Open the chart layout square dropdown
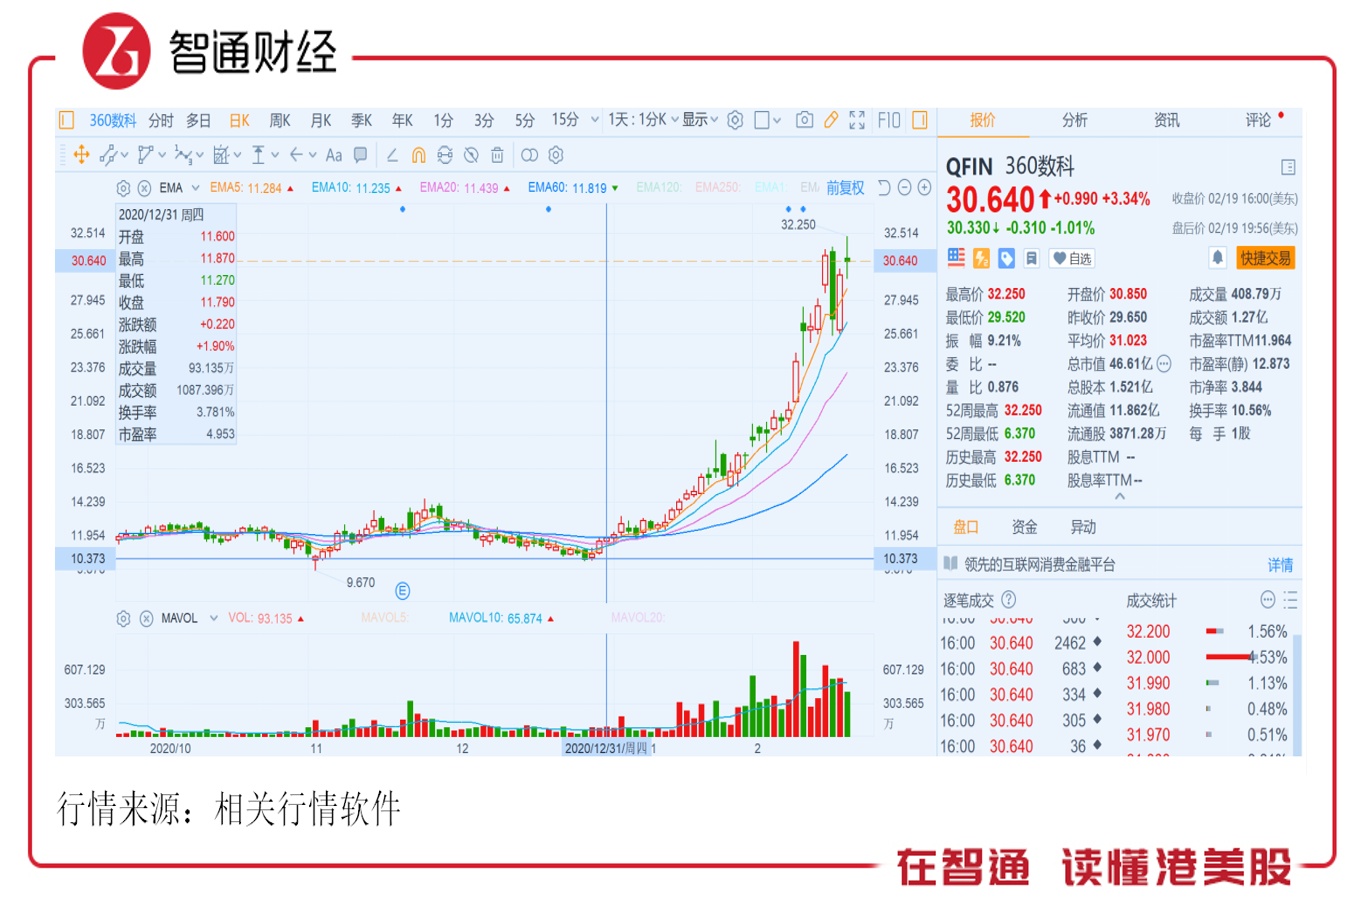This screenshot has width=1365, height=916. 767,120
